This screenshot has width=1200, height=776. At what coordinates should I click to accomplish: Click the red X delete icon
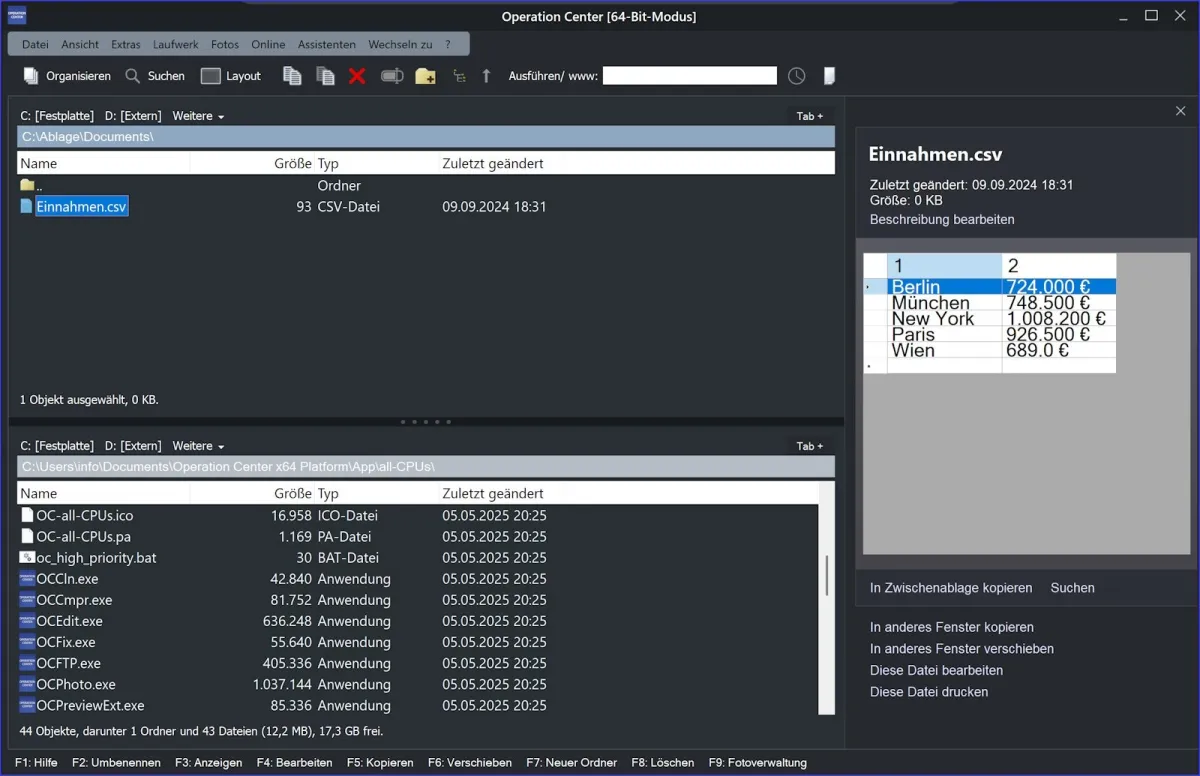[357, 76]
